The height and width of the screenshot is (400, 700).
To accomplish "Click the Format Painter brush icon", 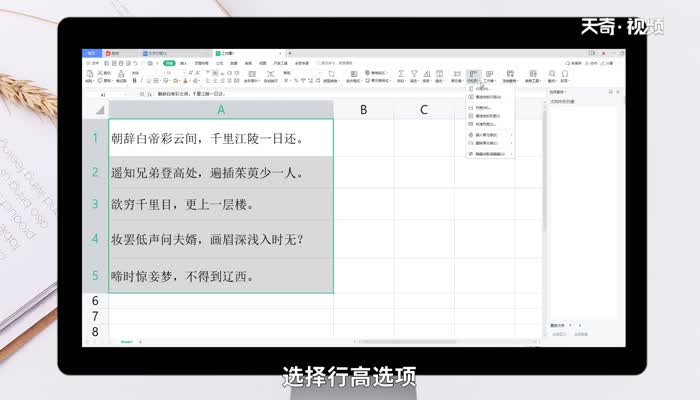I will click(121, 74).
